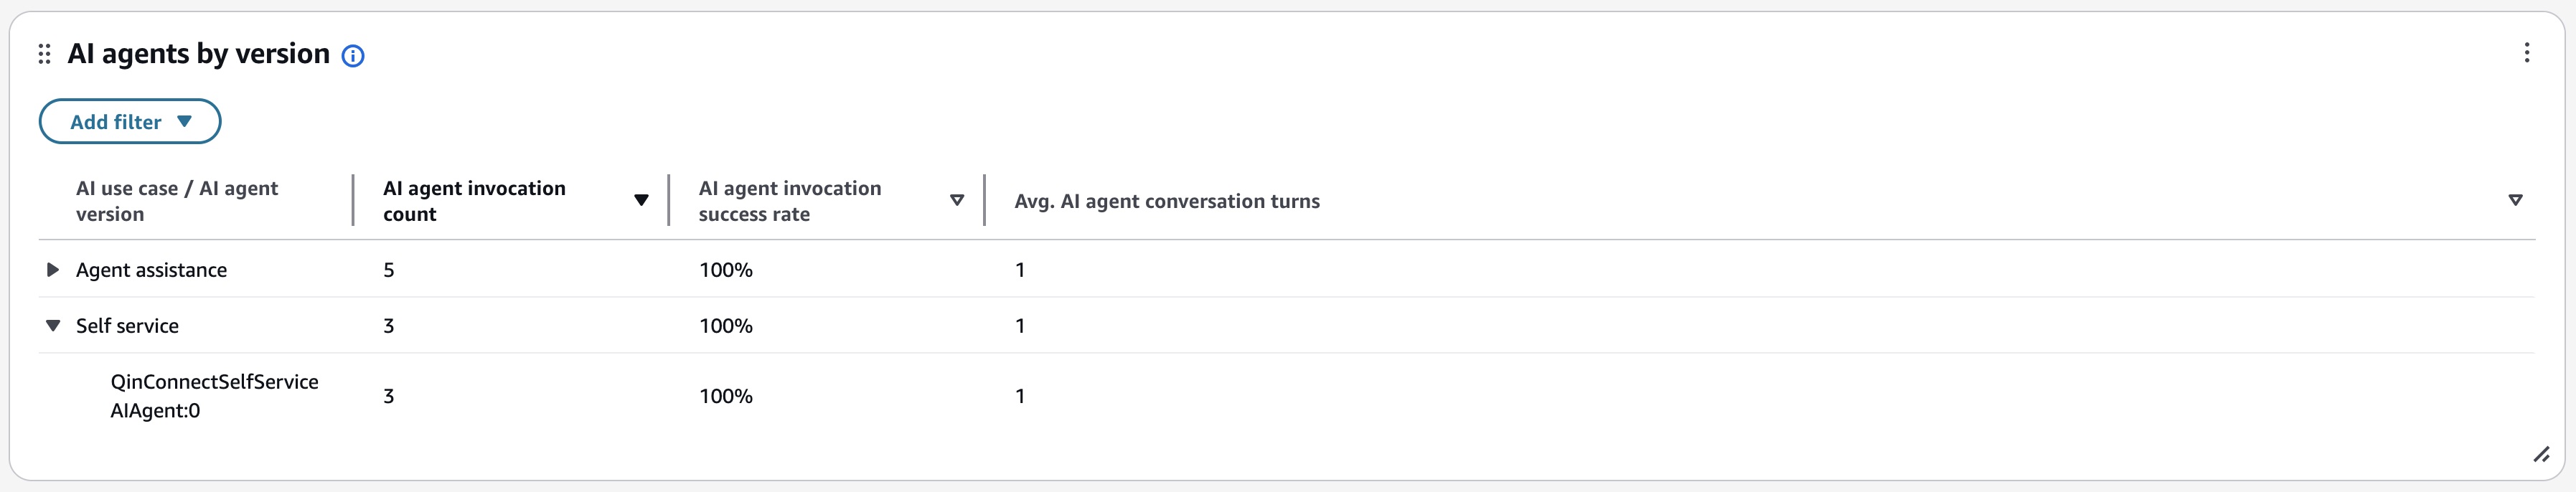Image resolution: width=2576 pixels, height=492 pixels.
Task: Click the Add filter dropdown caret
Action: pos(186,121)
